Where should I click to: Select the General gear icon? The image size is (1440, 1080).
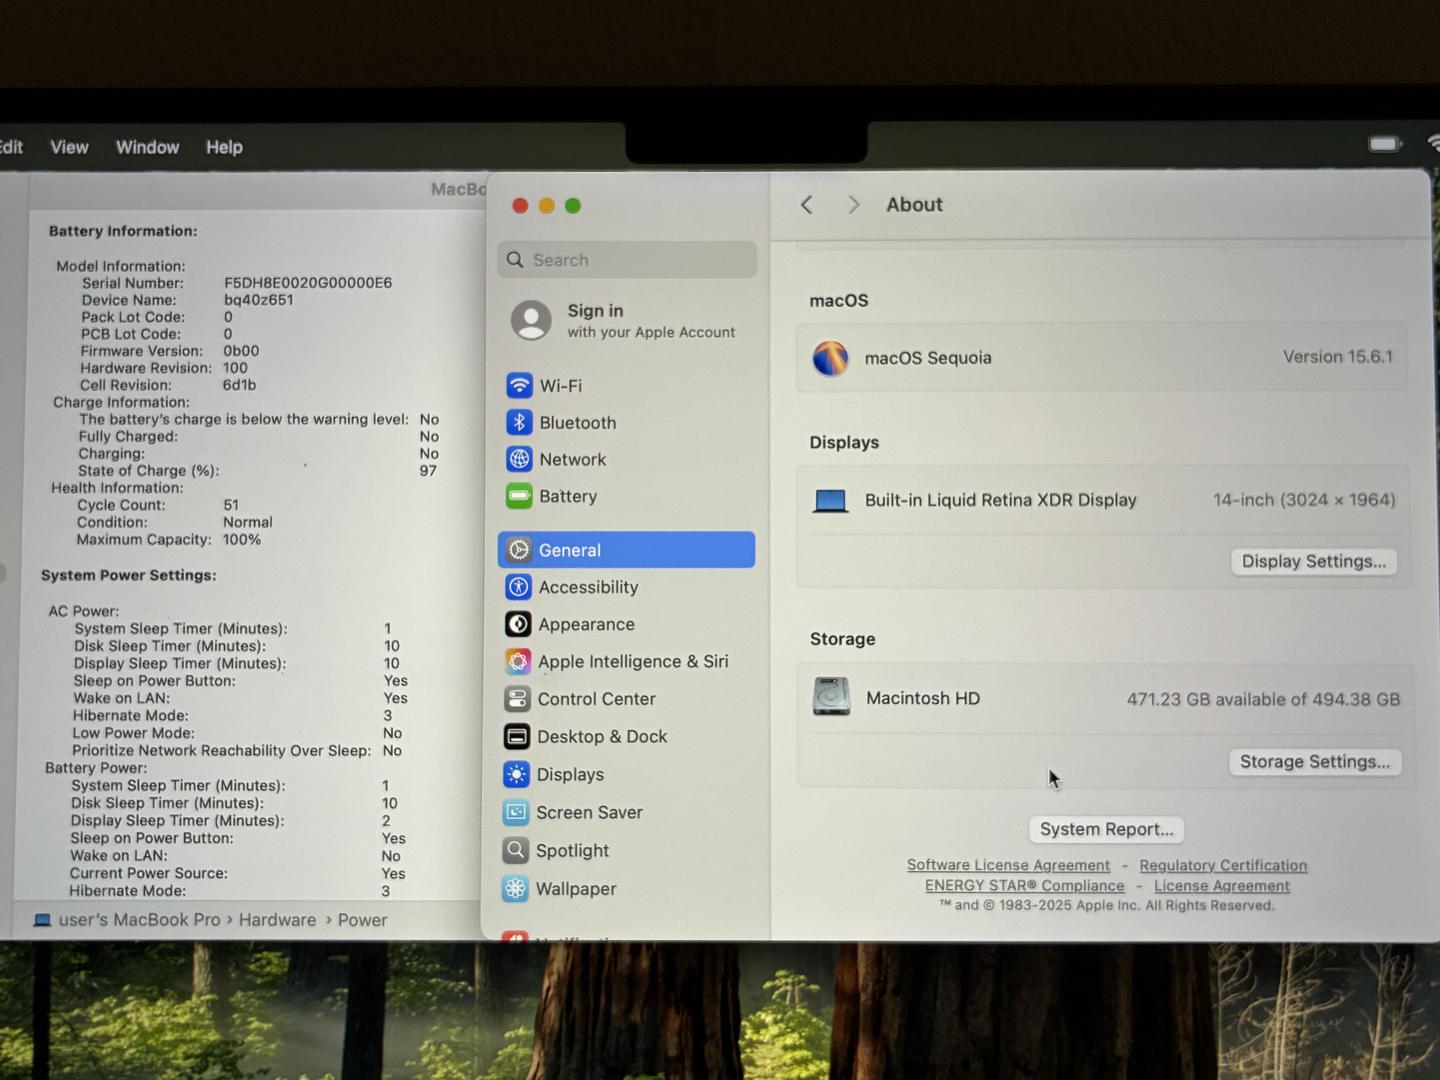pos(518,550)
